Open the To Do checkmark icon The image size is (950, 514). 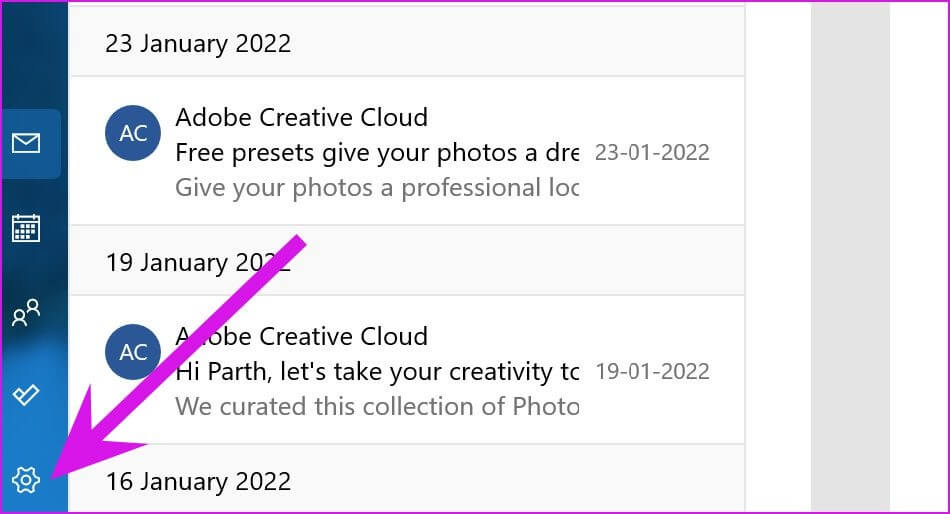[x=26, y=395]
